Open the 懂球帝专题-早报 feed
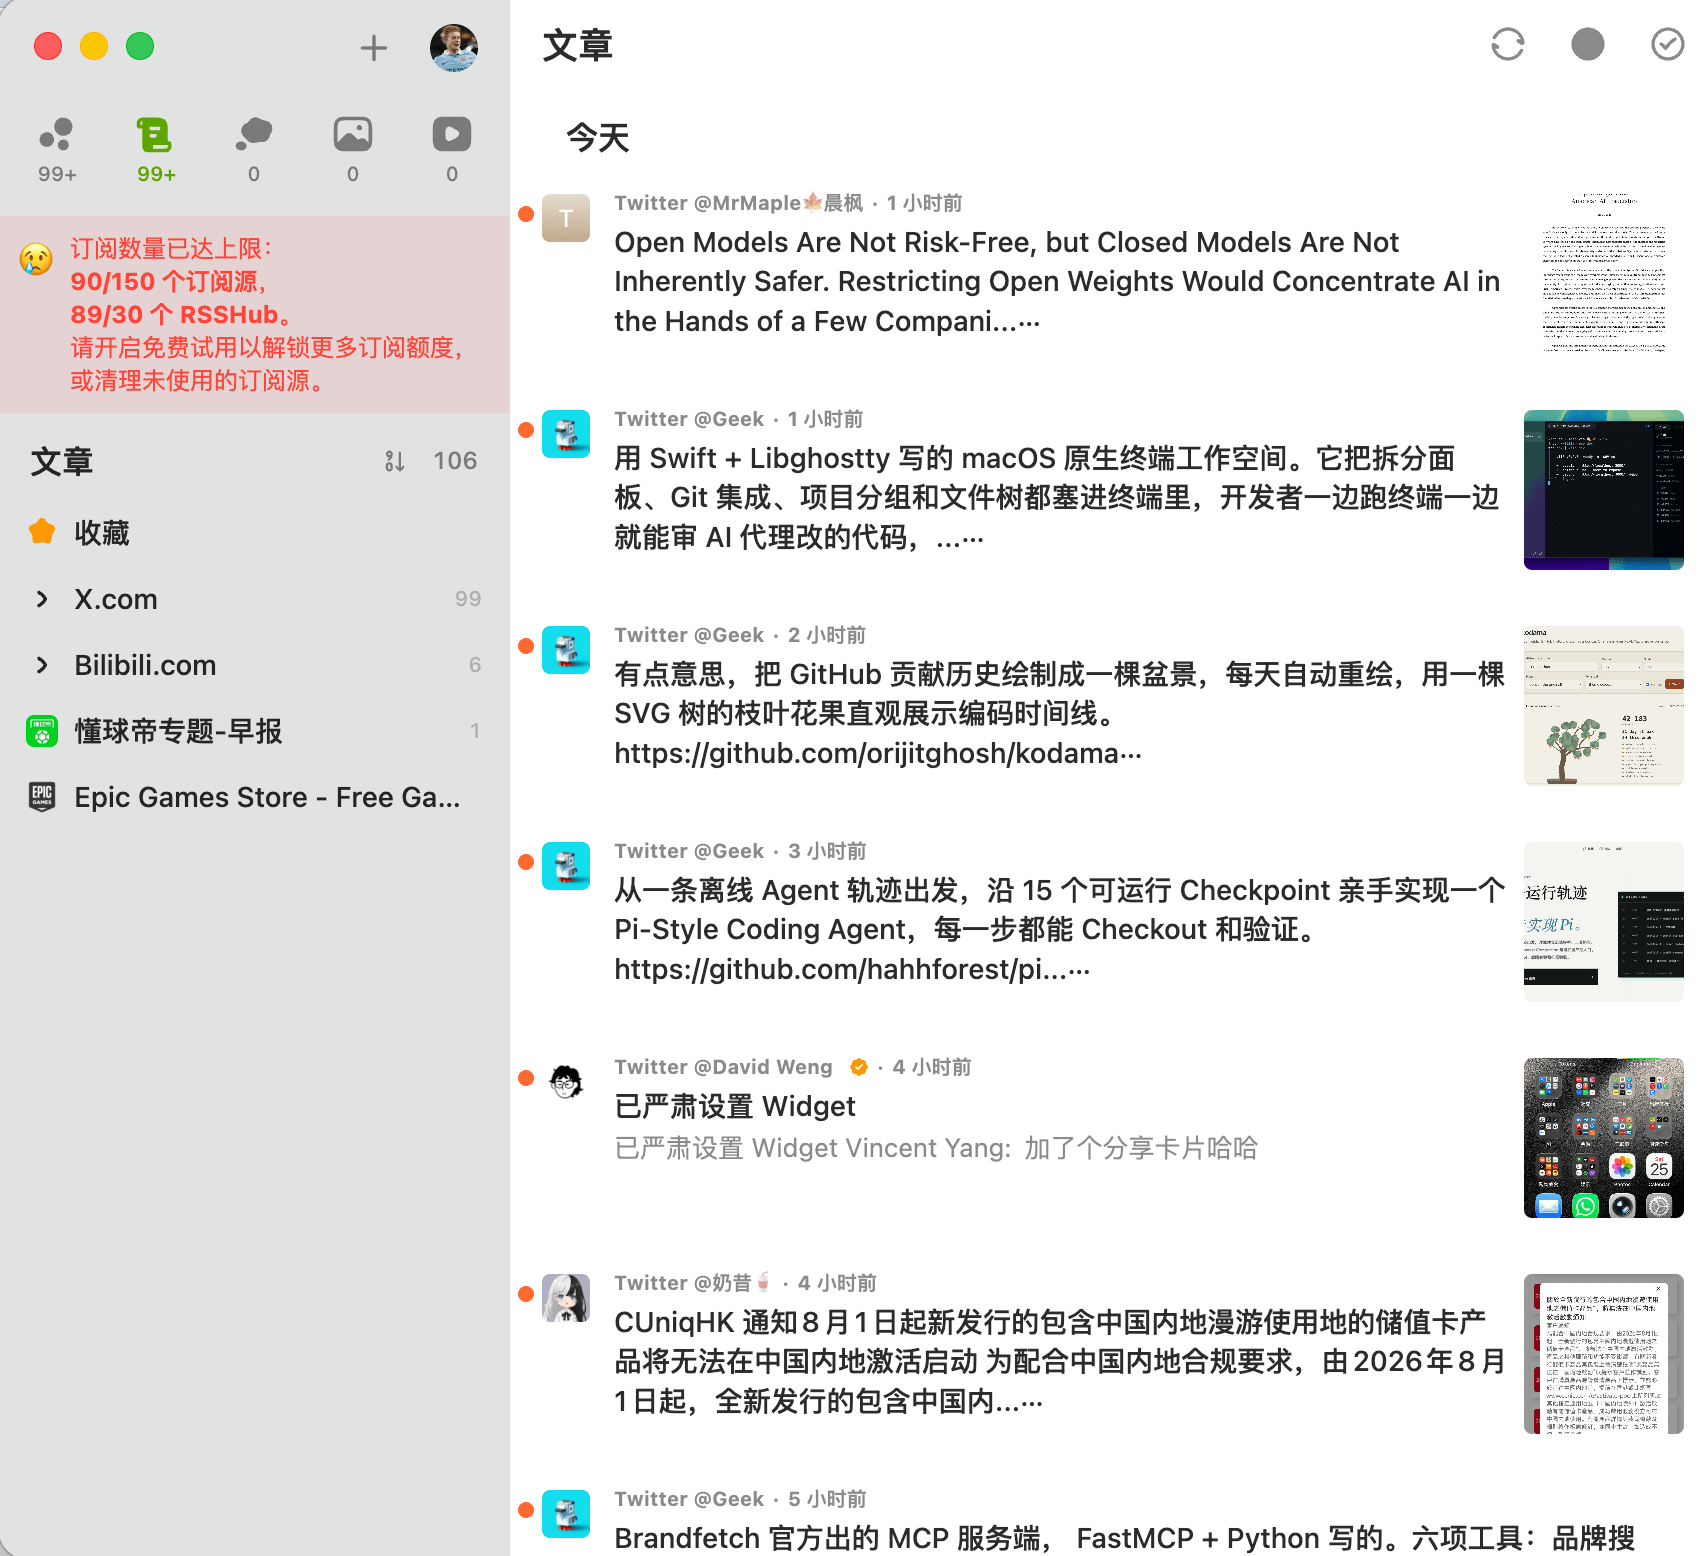 pyautogui.click(x=255, y=731)
